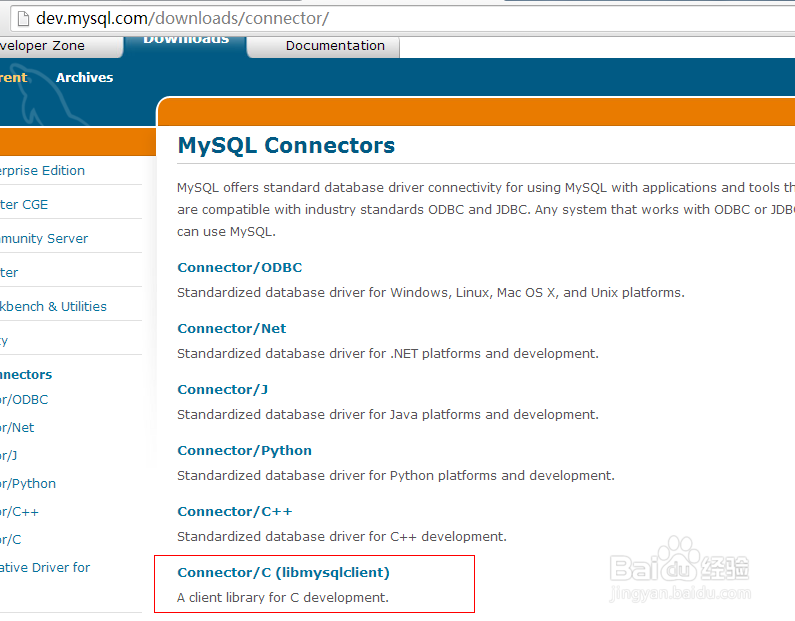Select Connectors section in sidebar
The height and width of the screenshot is (621, 795).
[26, 375]
